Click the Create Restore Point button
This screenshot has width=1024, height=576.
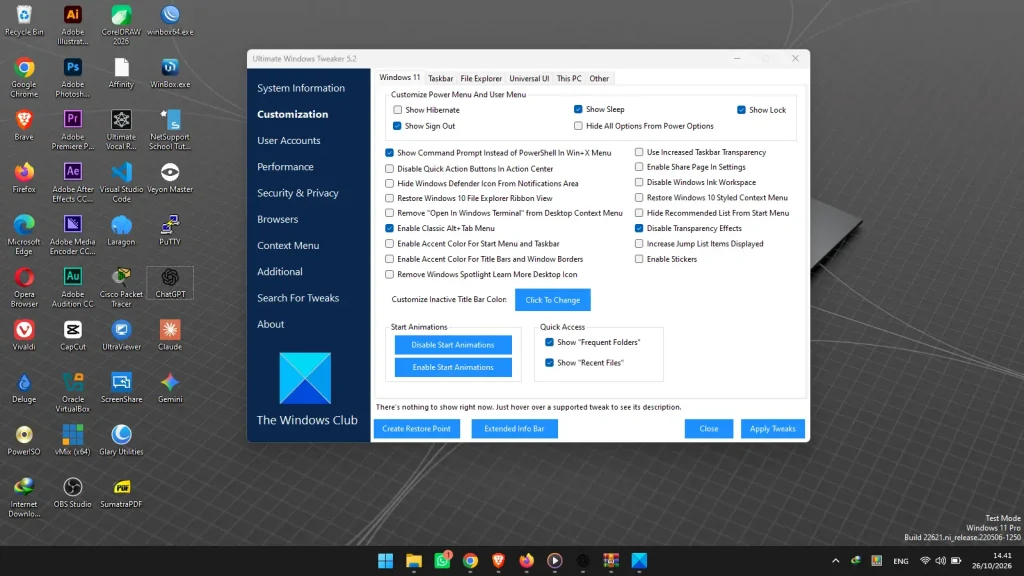(x=417, y=428)
